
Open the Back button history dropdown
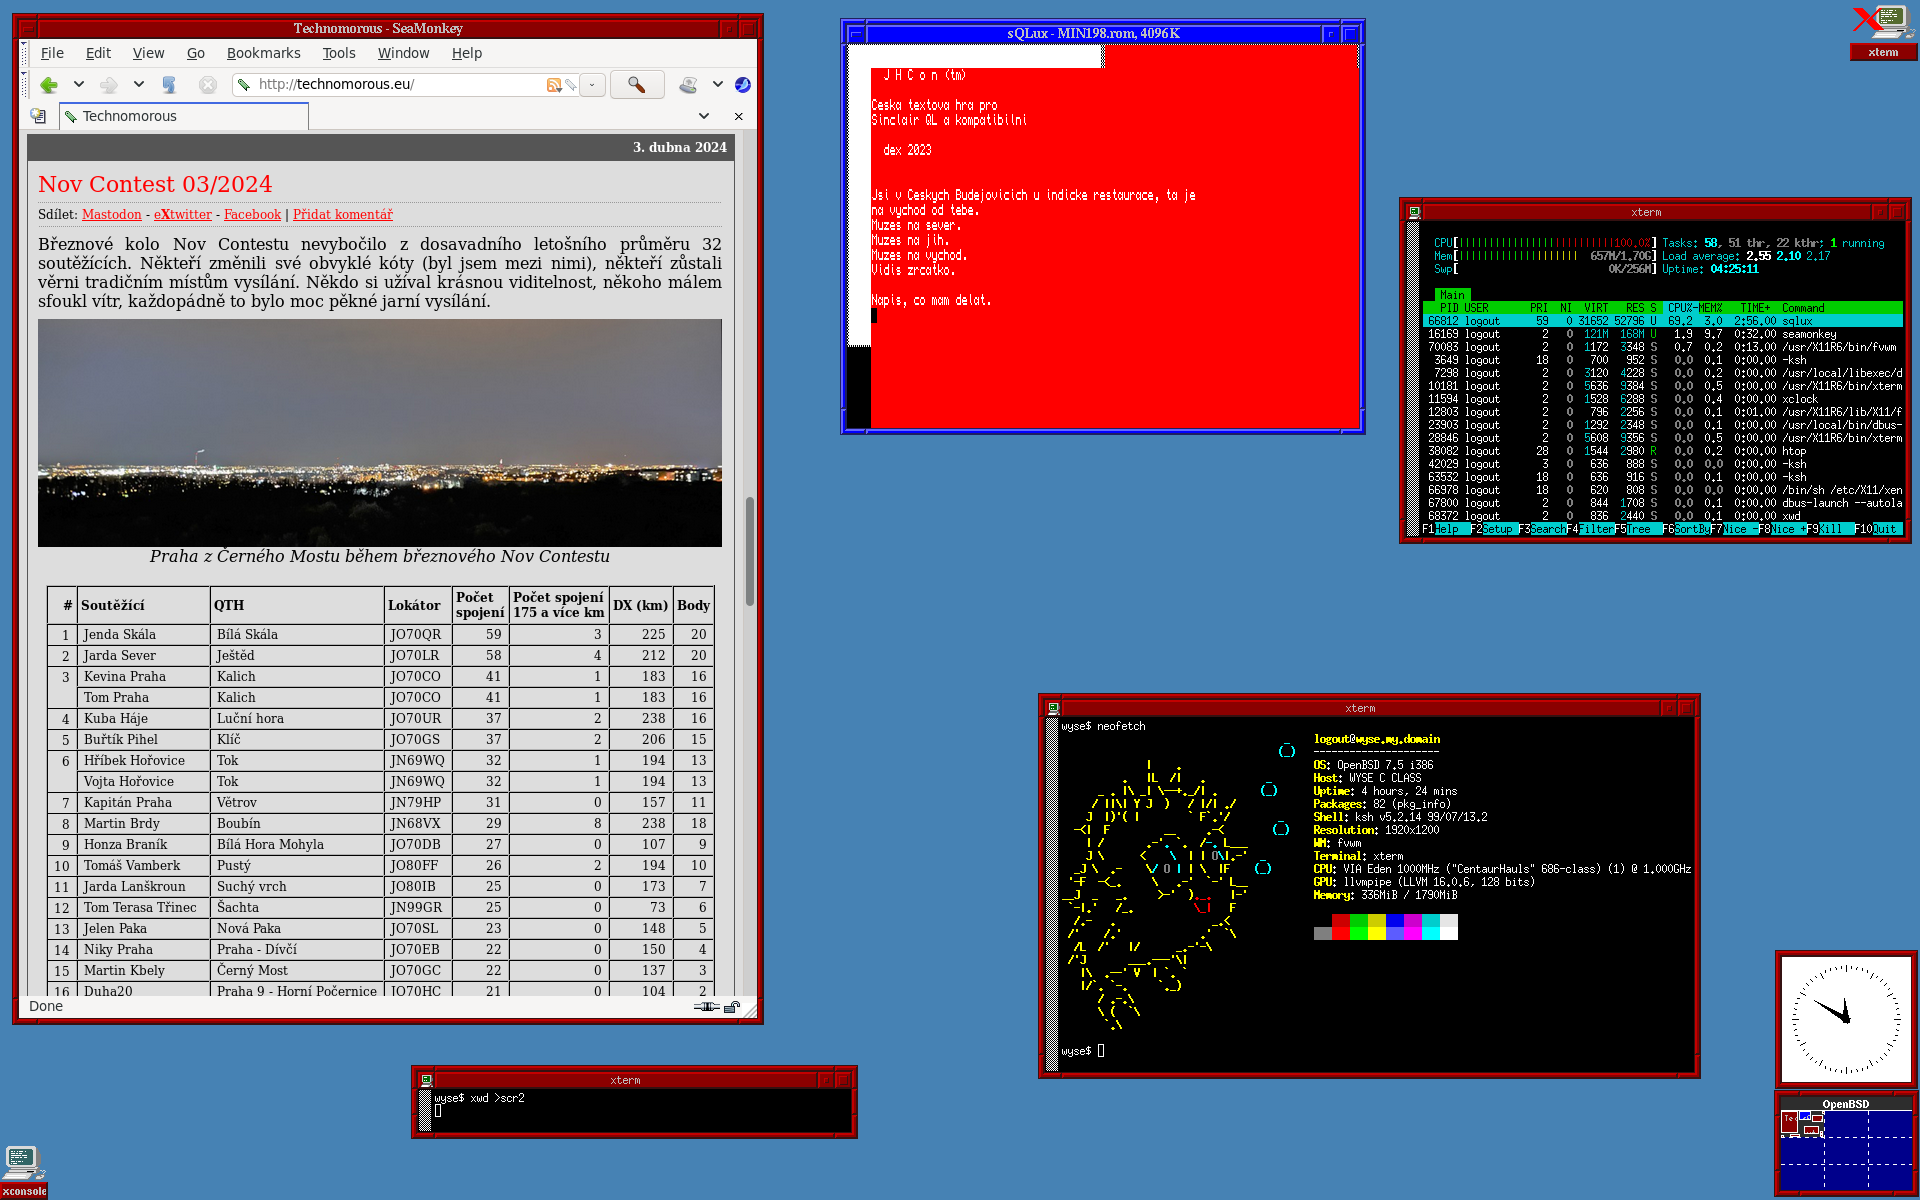click(x=79, y=85)
